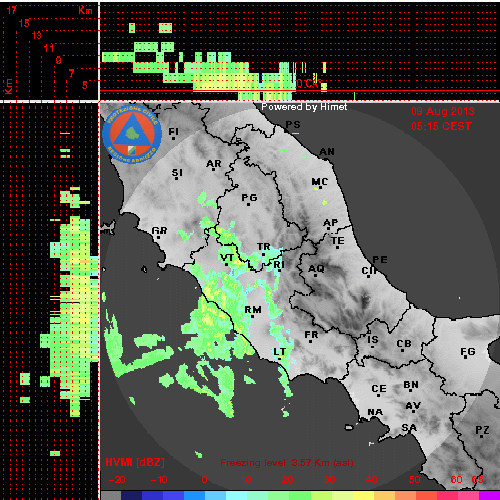Pick the pale cyan swatch below the 10 mark
The width and height of the screenshot is (500, 500).
[x=237, y=495]
